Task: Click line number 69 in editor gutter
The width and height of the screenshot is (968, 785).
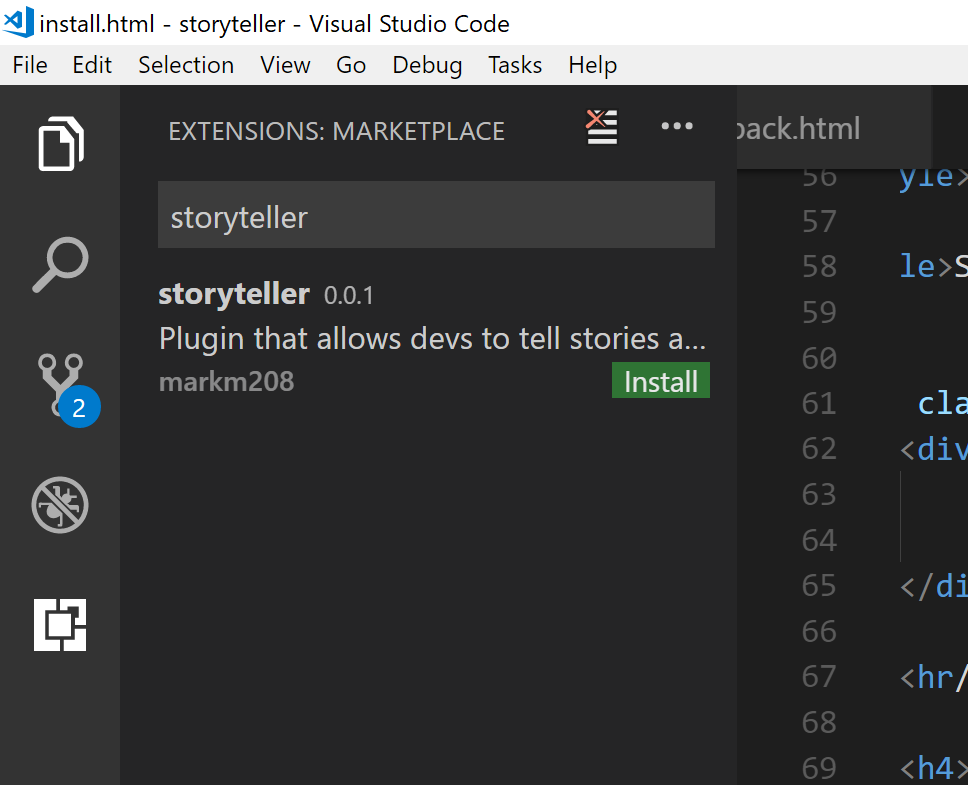Action: tap(819, 768)
